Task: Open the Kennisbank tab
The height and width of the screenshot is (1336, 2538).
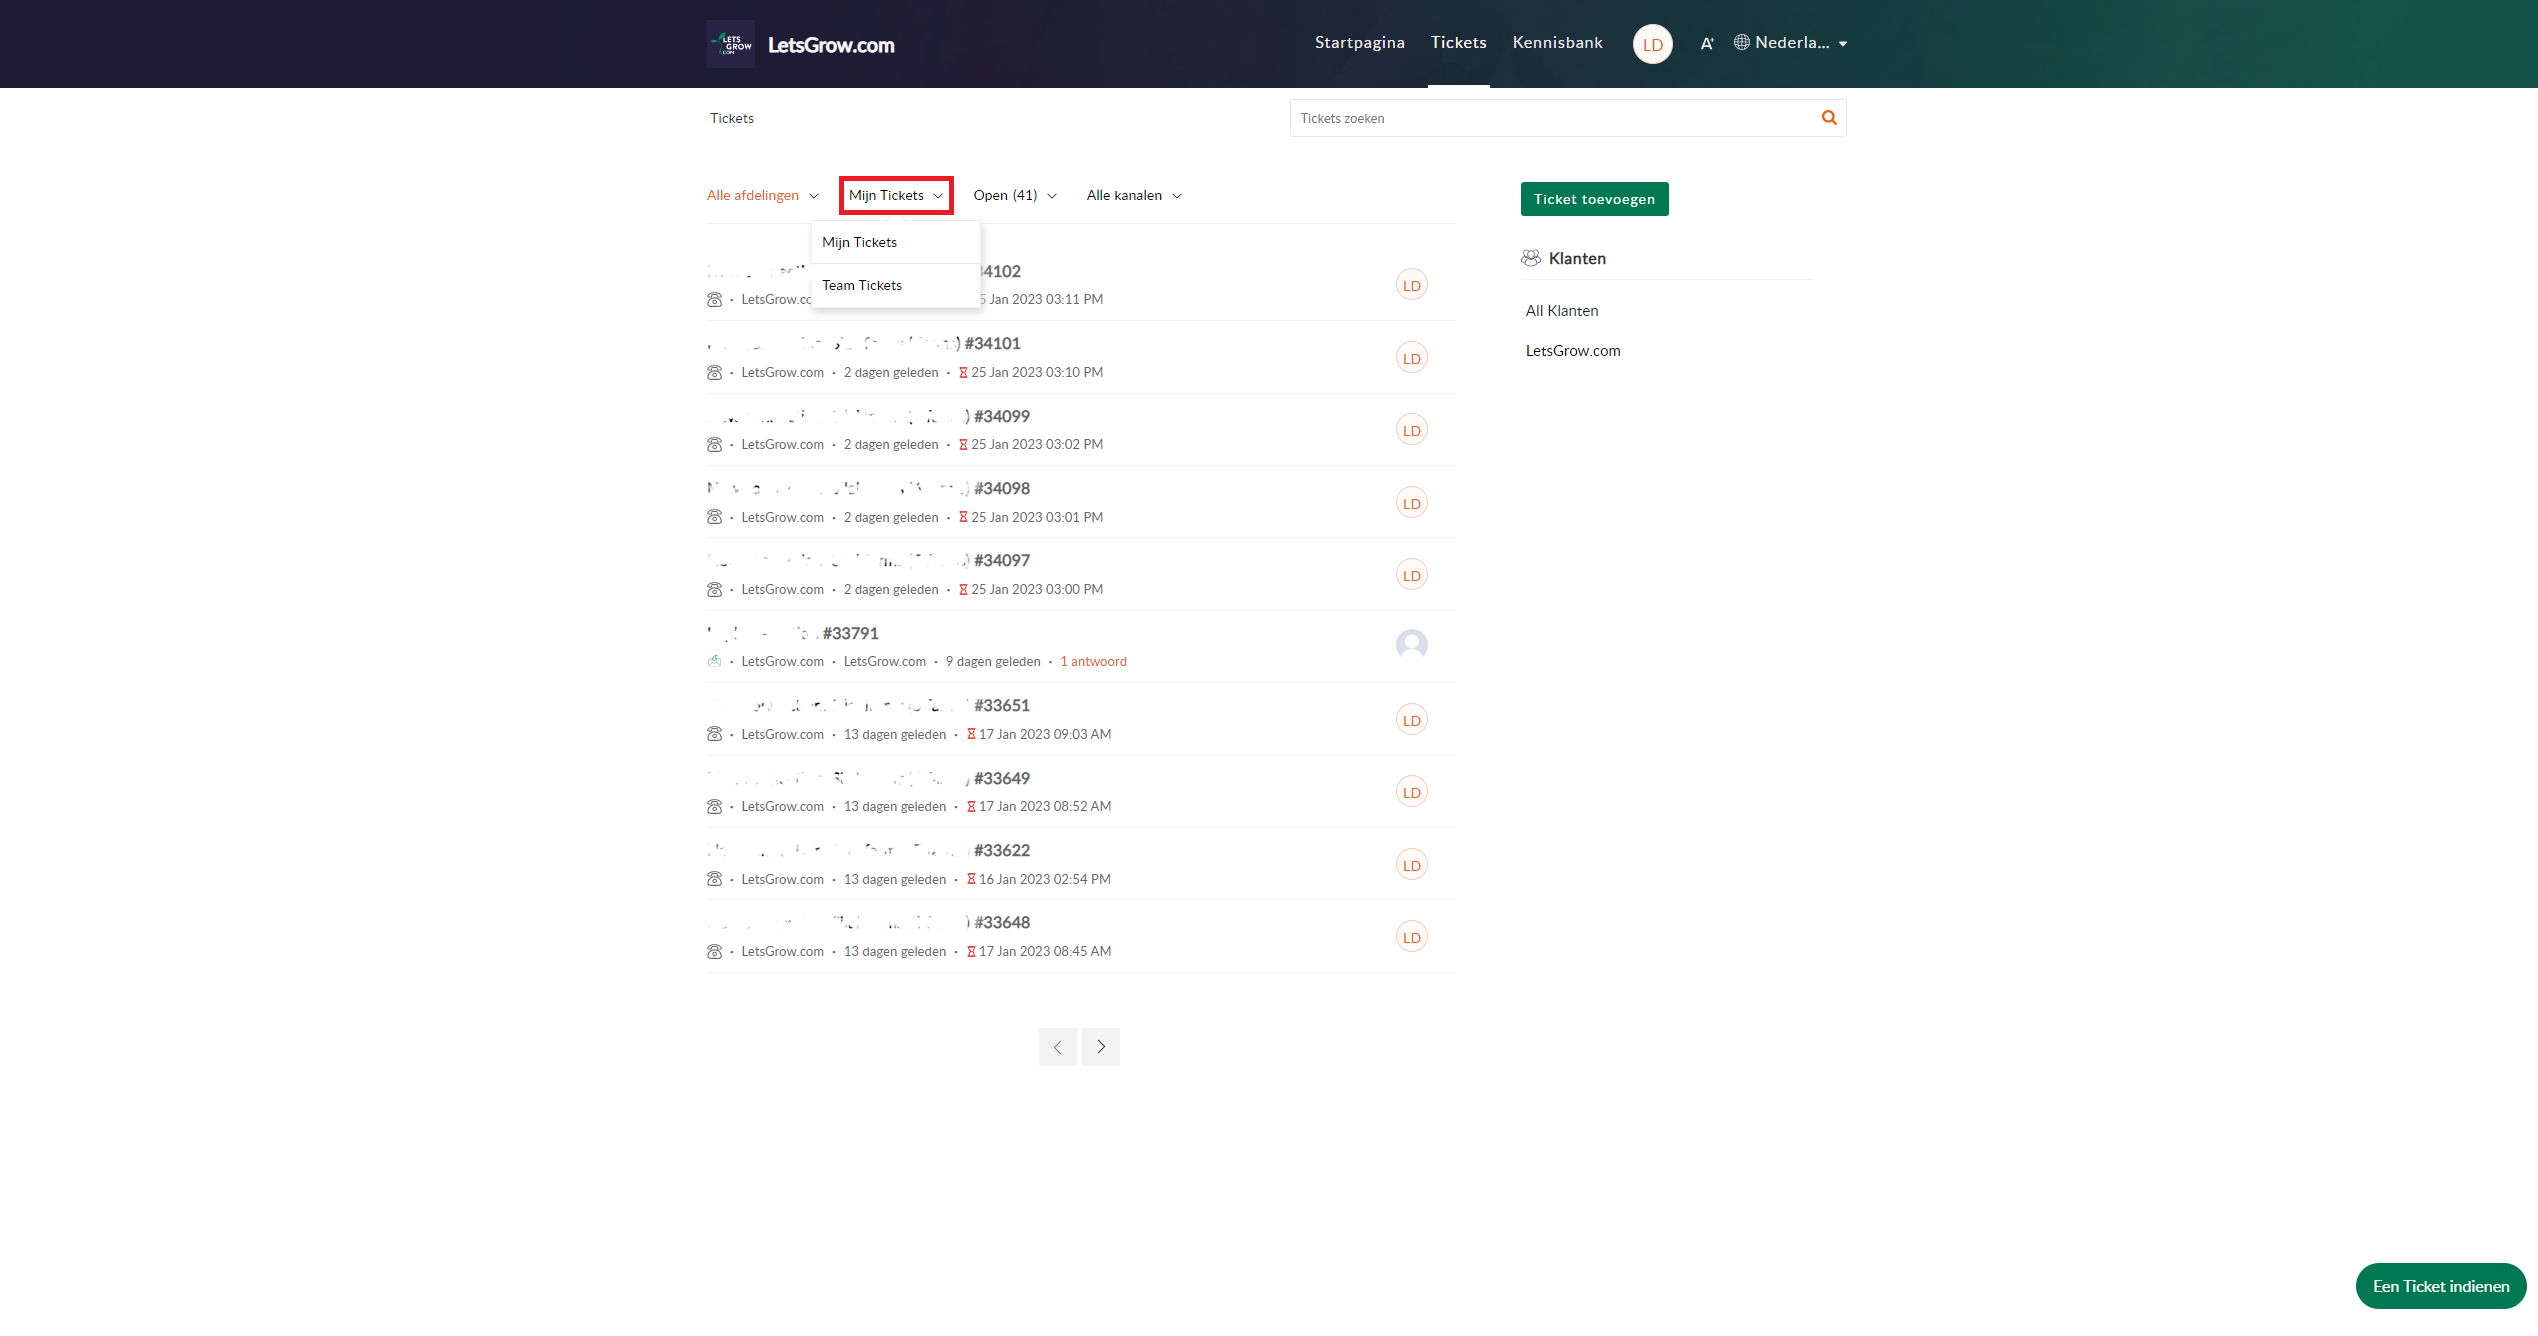Action: tap(1557, 43)
